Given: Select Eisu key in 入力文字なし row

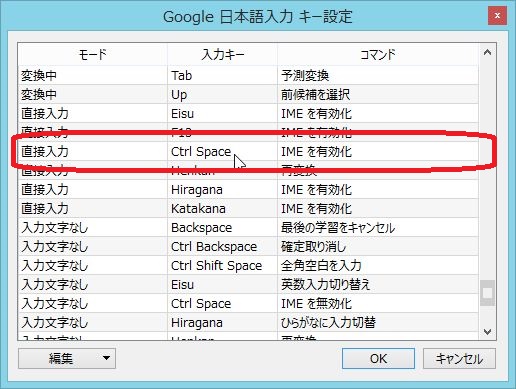Looking at the screenshot, I should 222,285.
